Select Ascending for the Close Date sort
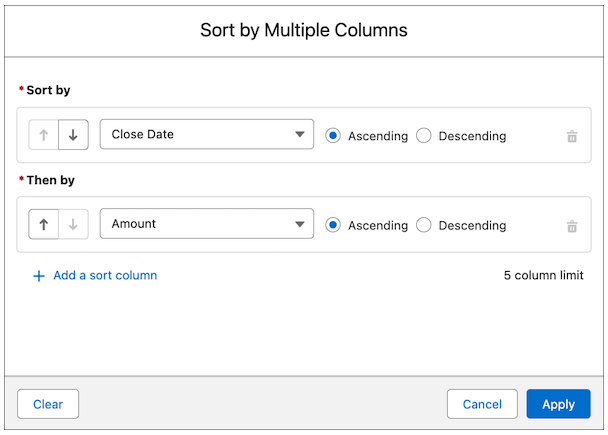The height and width of the screenshot is (435, 608). click(x=334, y=135)
